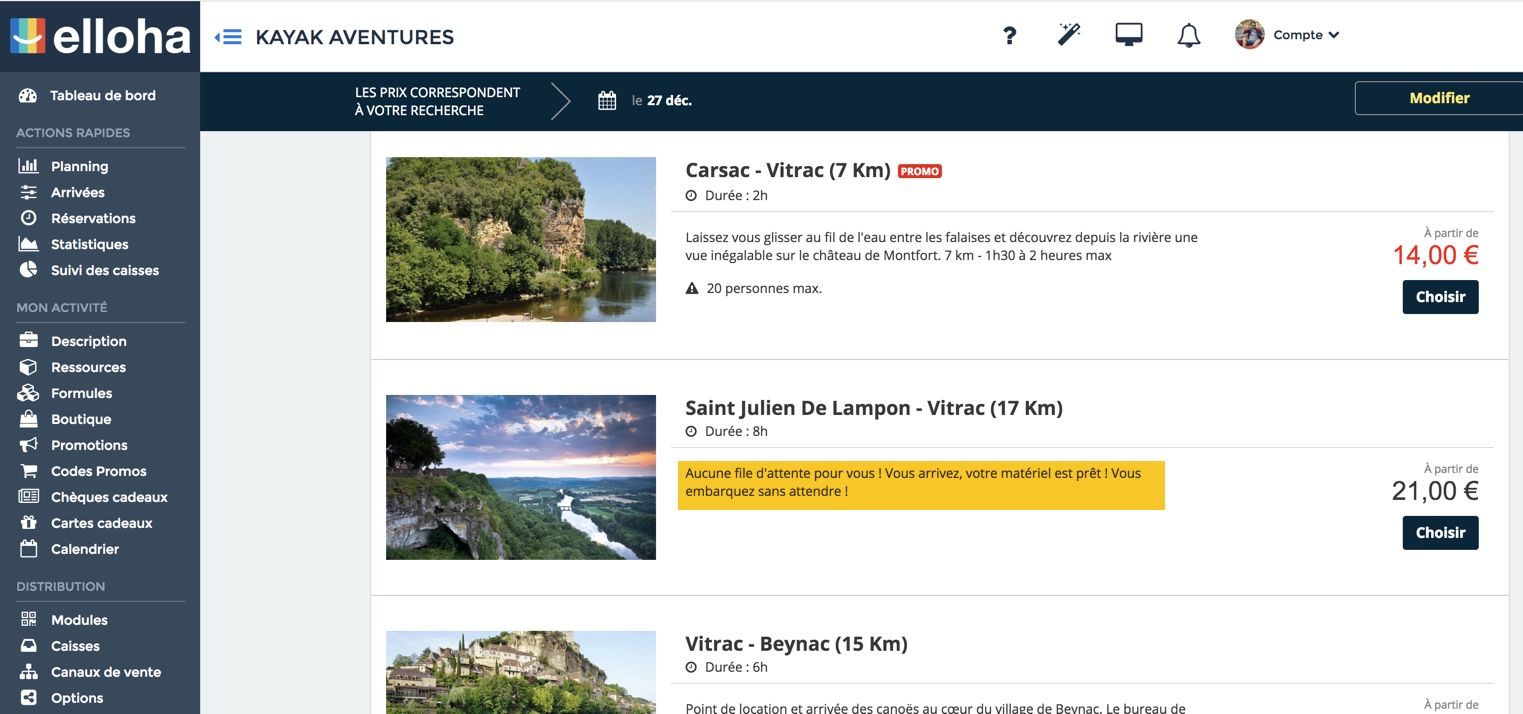The image size is (1523, 714).
Task: Open Suivi des caisses
Action: [x=105, y=271]
